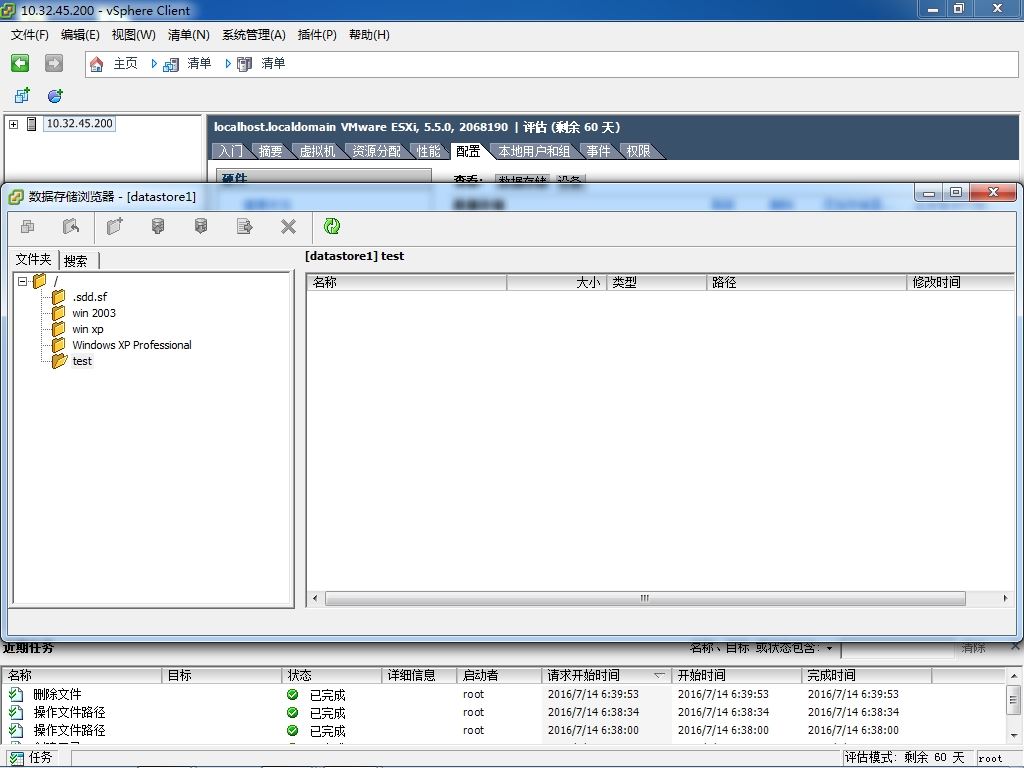Open the 帮助(H) menu
Screen dimensions: 1024x768
(369, 35)
